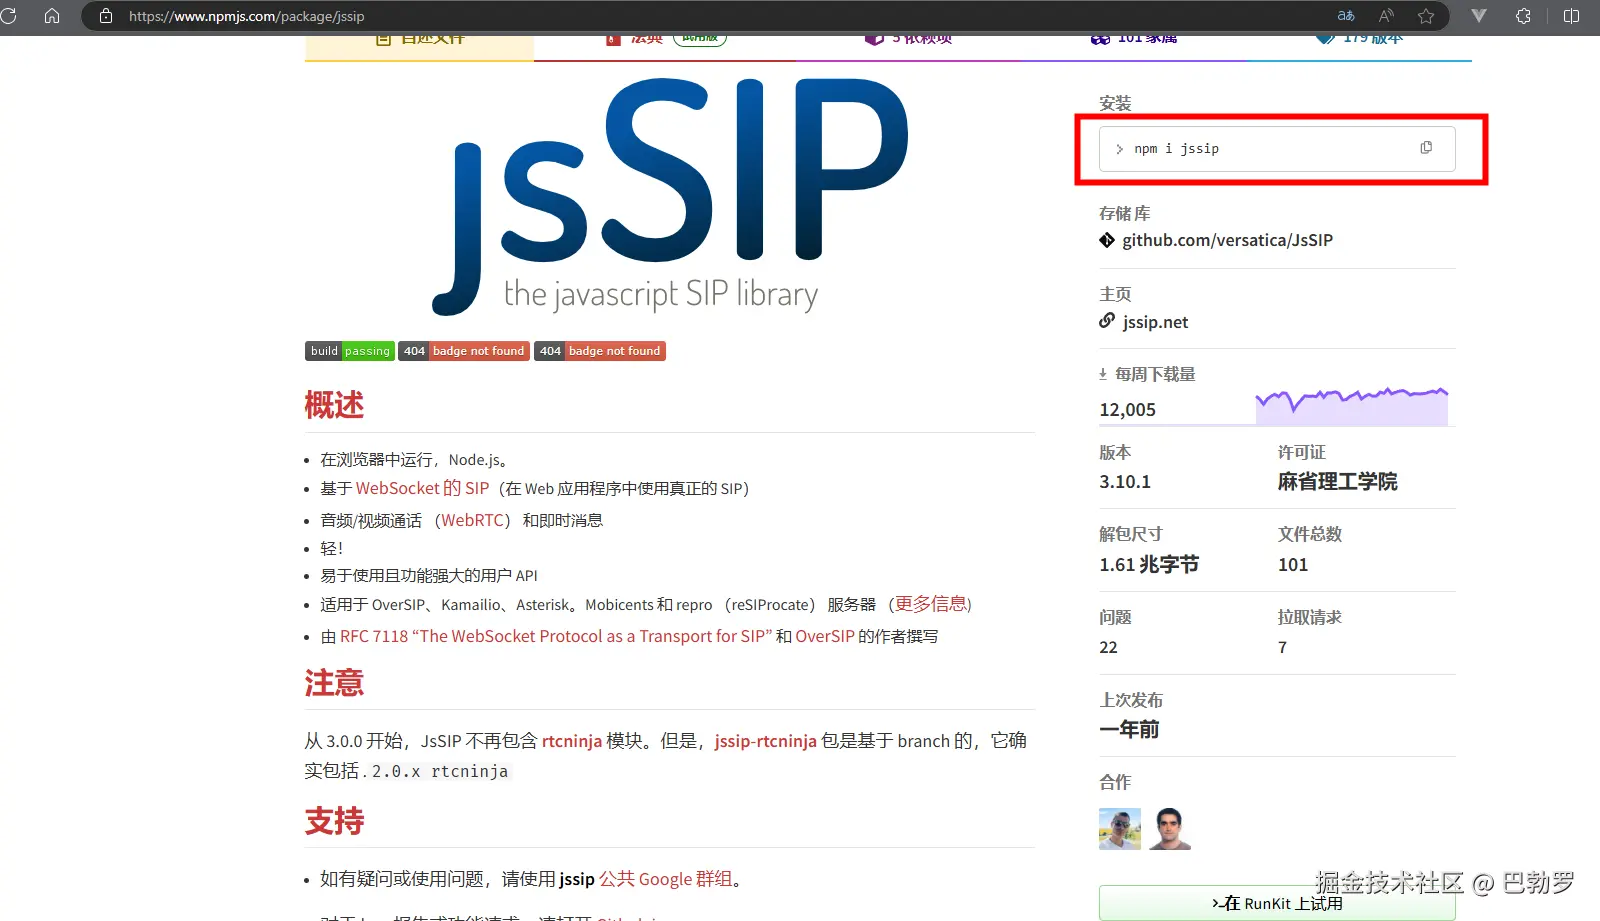Toggle the favorite star for this page
This screenshot has width=1600, height=921.
pyautogui.click(x=1427, y=15)
